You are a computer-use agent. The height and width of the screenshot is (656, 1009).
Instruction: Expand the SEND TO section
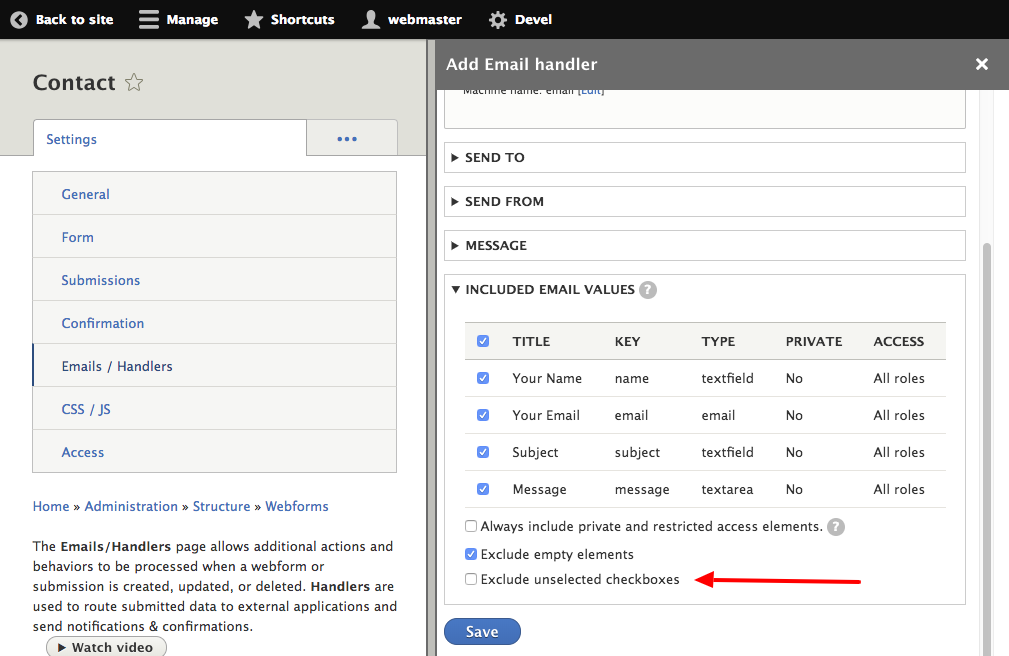pyautogui.click(x=705, y=158)
